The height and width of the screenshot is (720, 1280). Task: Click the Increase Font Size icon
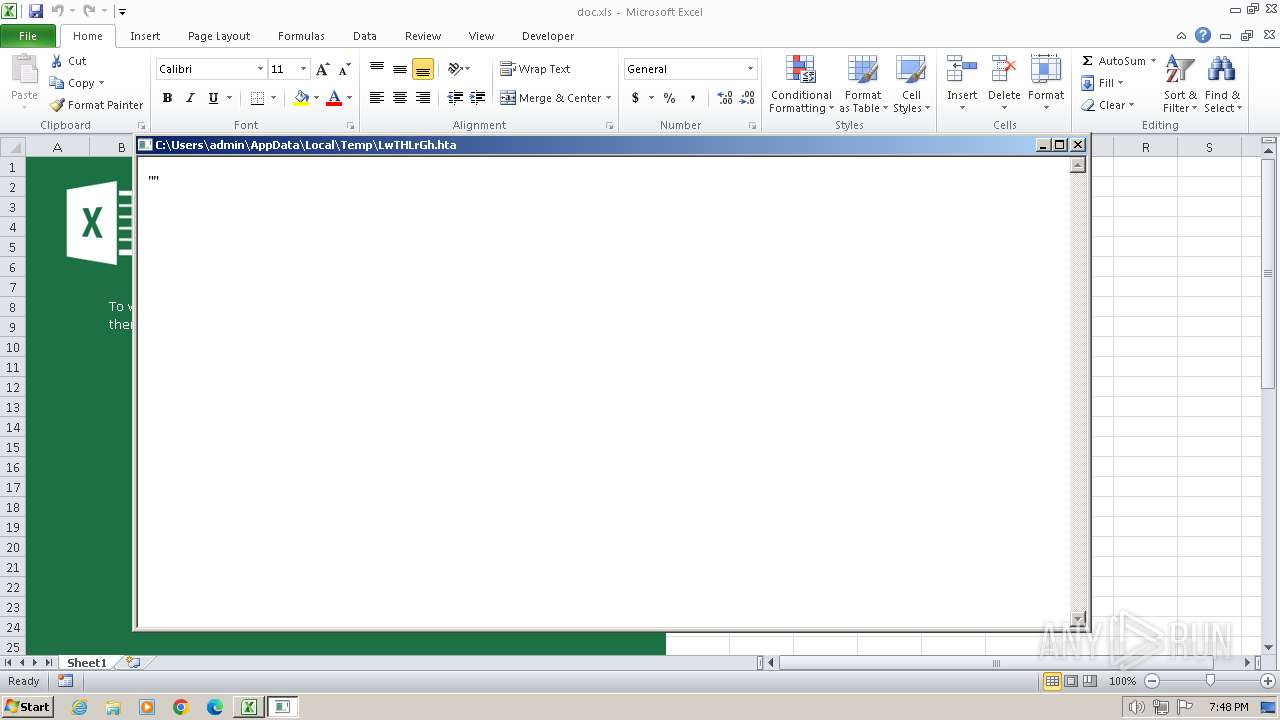(x=322, y=69)
